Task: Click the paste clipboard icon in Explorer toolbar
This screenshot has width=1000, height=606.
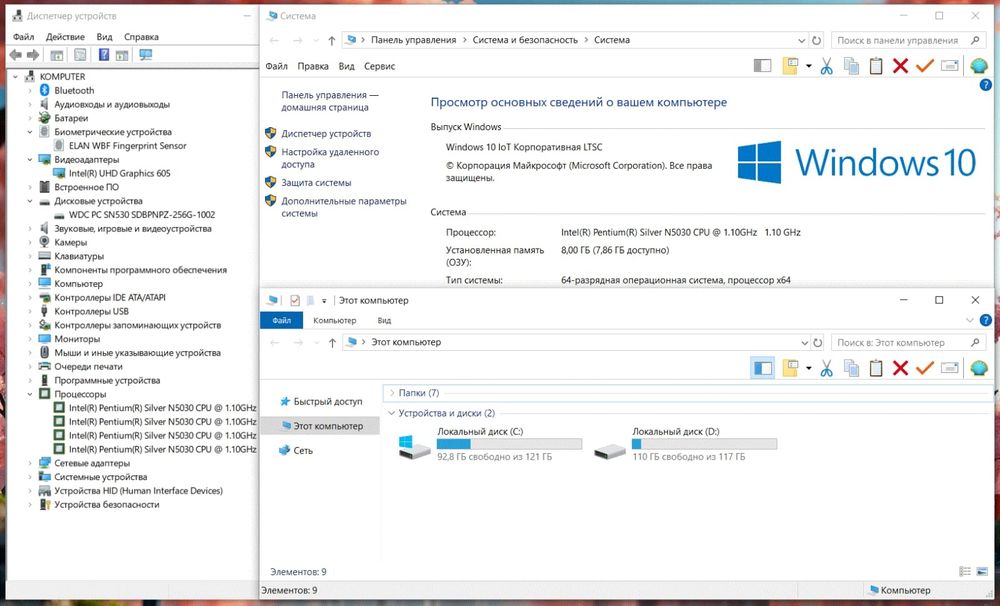Action: tap(876, 368)
